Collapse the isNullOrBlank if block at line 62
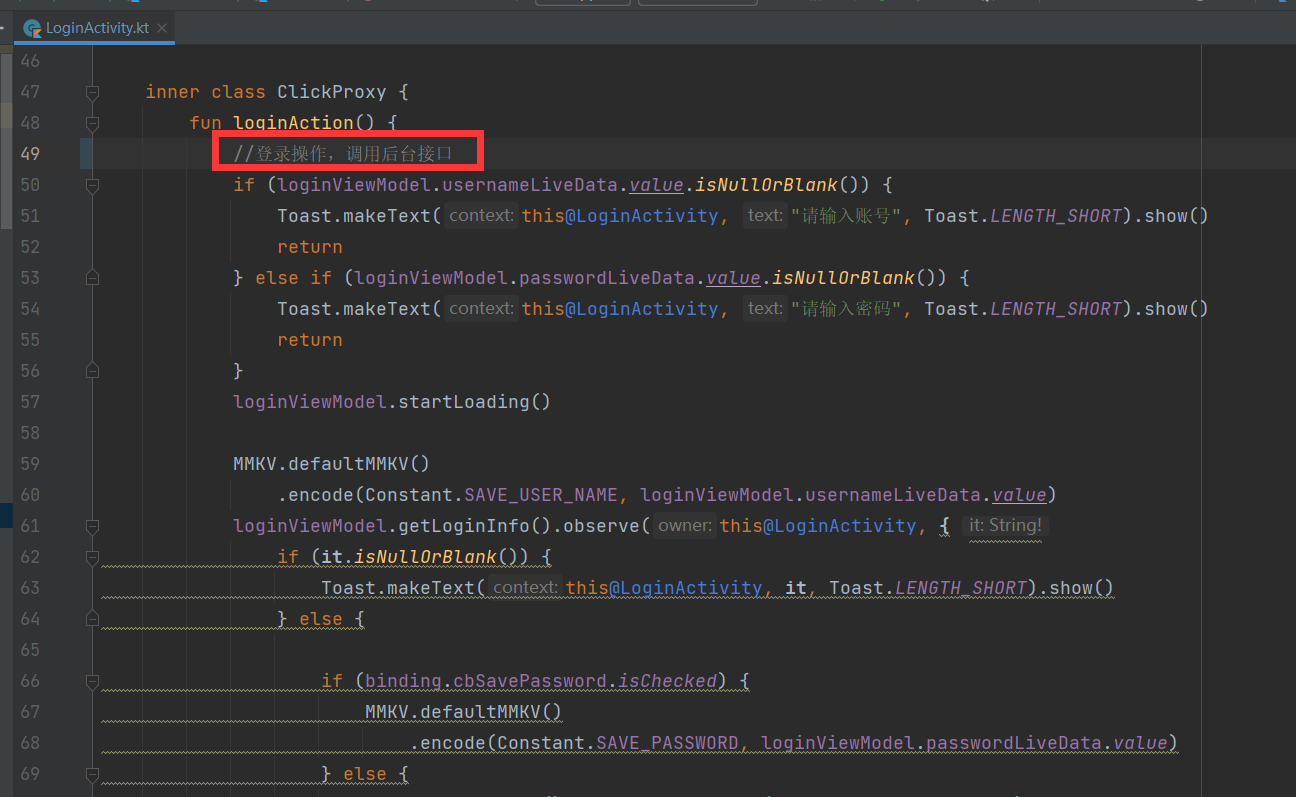The width and height of the screenshot is (1296, 797). [x=92, y=557]
